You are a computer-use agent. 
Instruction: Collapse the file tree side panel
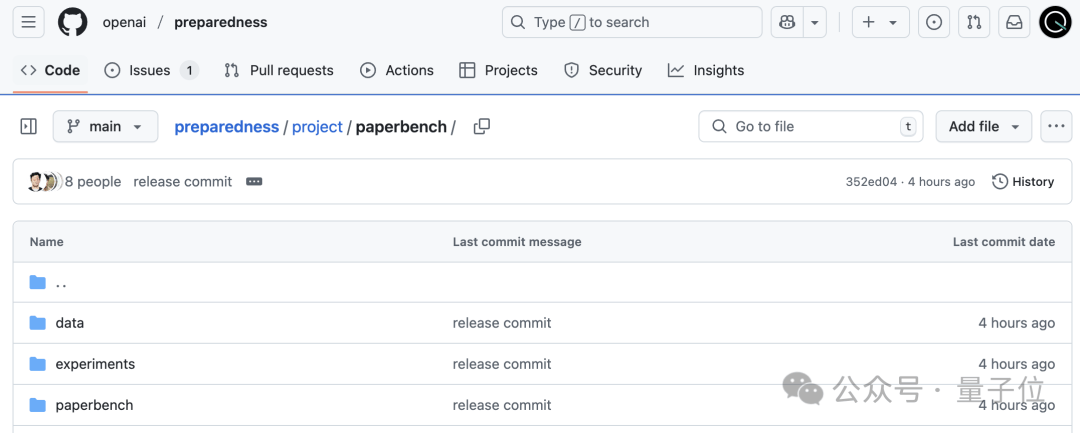(29, 127)
